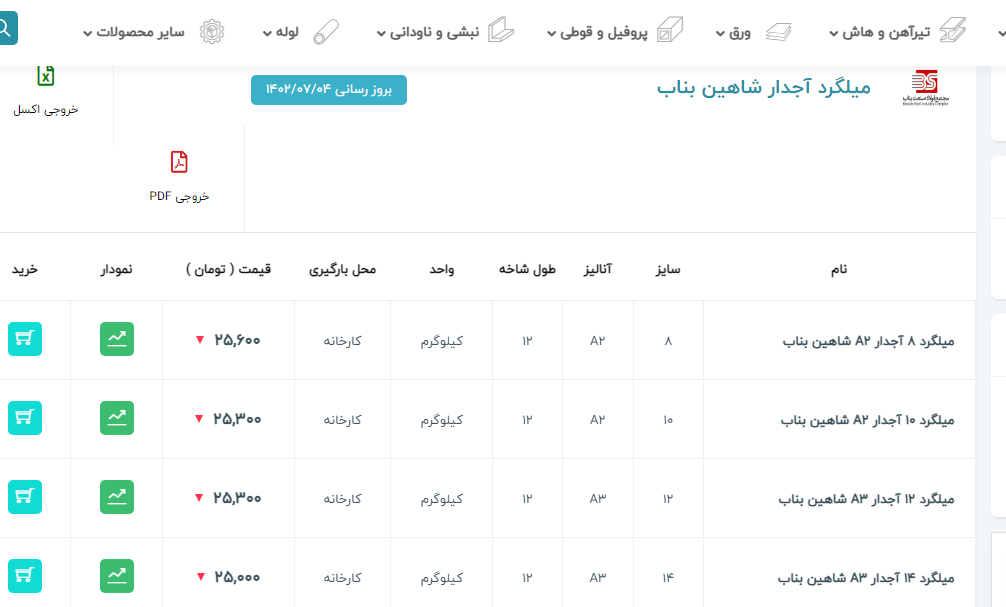Add میلگرد ۱۲ آجدار A۳ to cart
This screenshot has height=607, width=1006.
pos(25,497)
